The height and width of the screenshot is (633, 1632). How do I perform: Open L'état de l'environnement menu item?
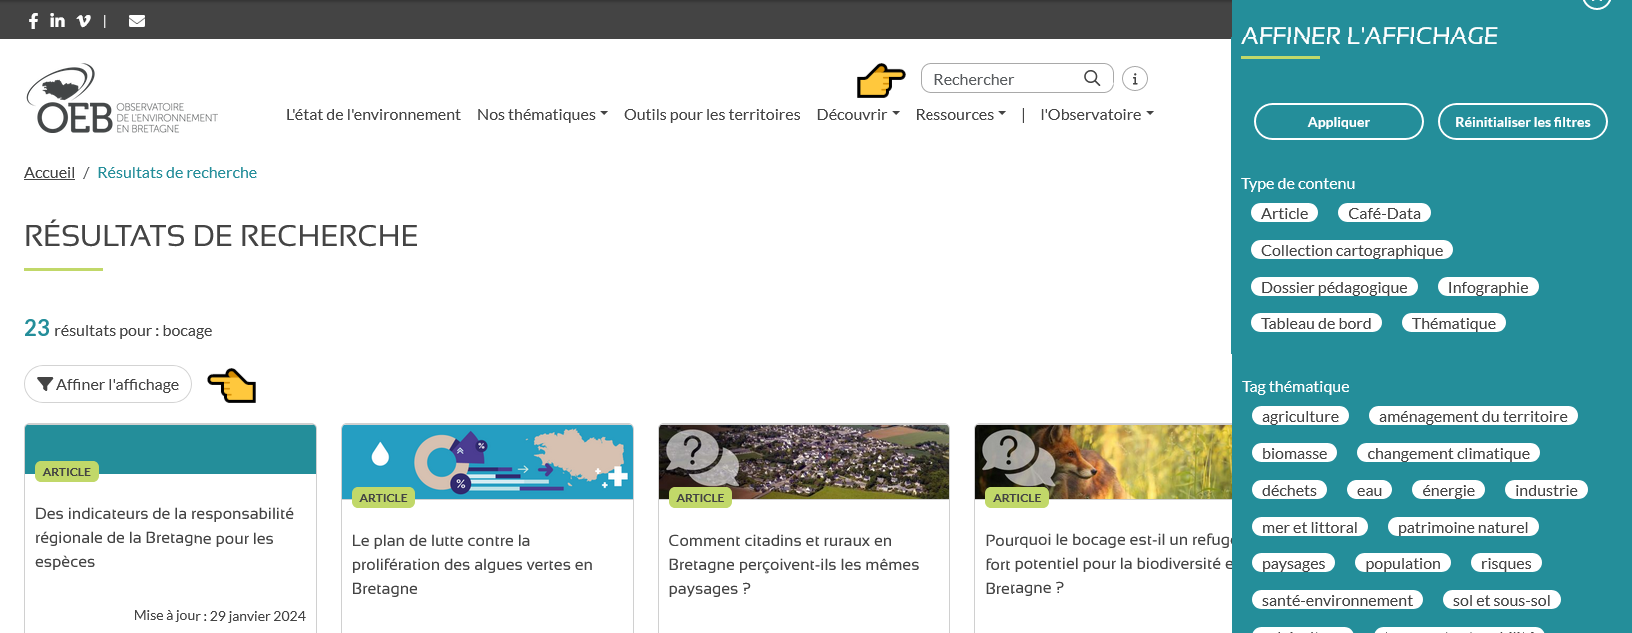click(x=373, y=114)
